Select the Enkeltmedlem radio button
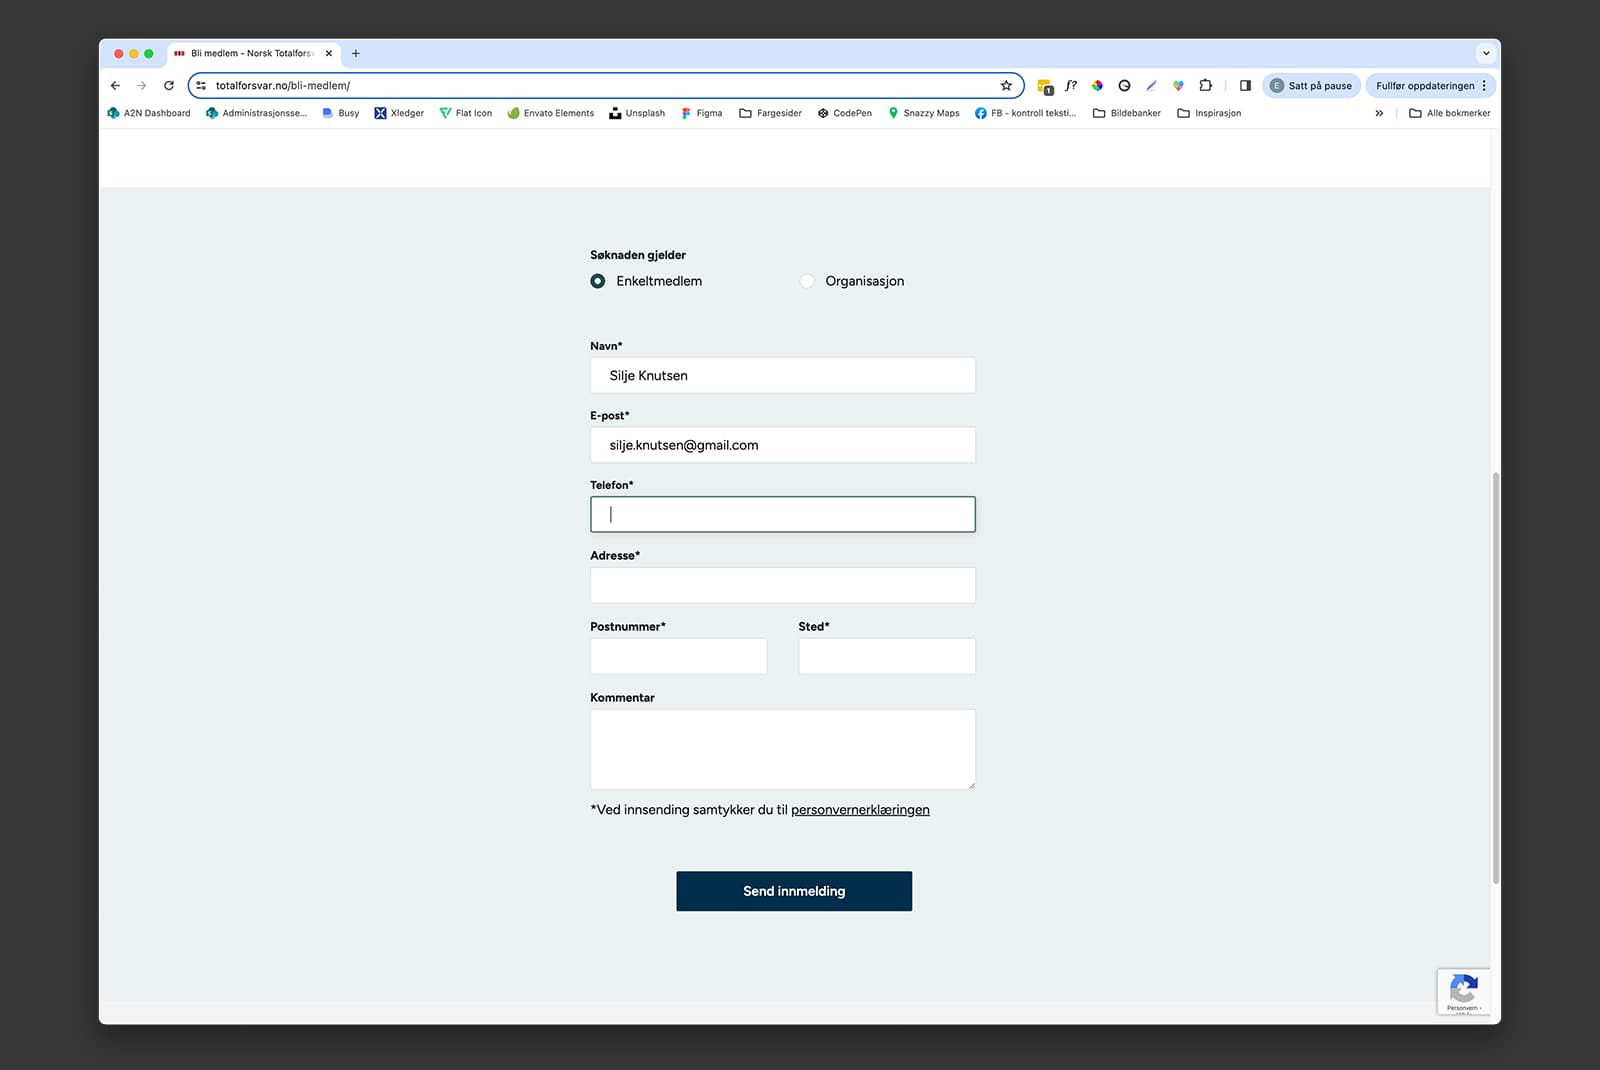Image resolution: width=1600 pixels, height=1070 pixels. [598, 281]
